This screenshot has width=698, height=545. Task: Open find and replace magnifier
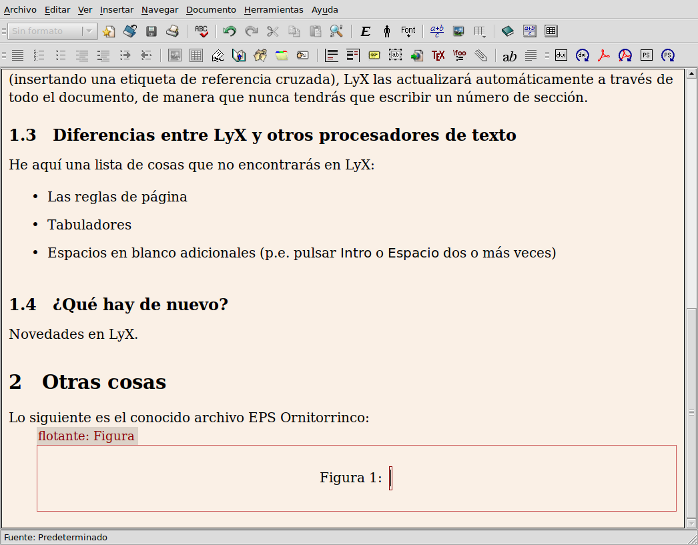pyautogui.click(x=337, y=31)
